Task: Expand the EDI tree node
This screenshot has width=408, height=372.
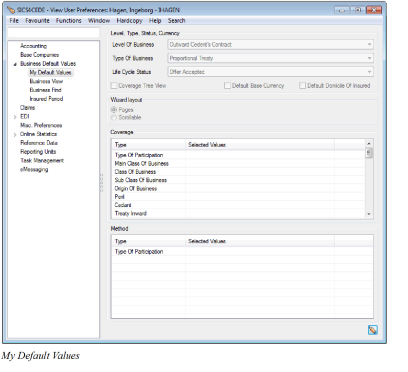Action: (15, 117)
